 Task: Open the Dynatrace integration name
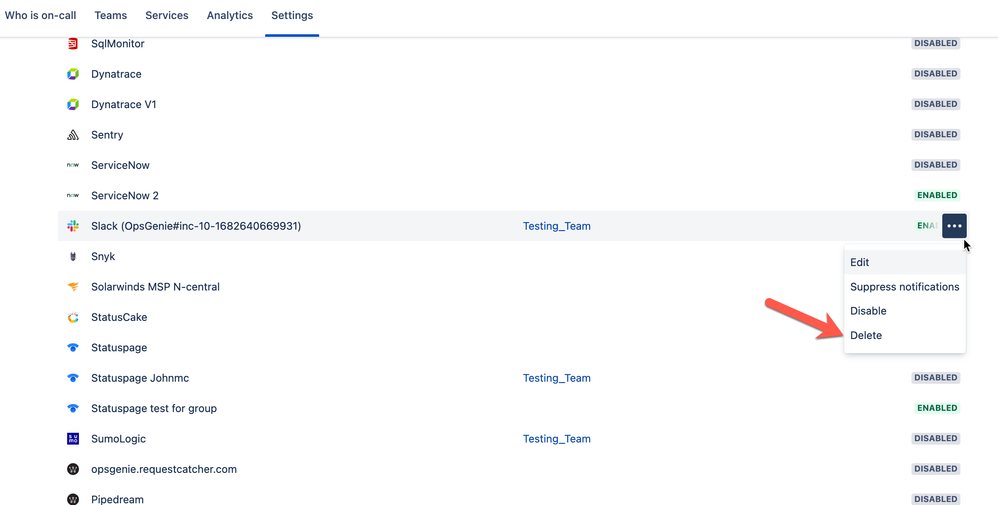(x=116, y=74)
